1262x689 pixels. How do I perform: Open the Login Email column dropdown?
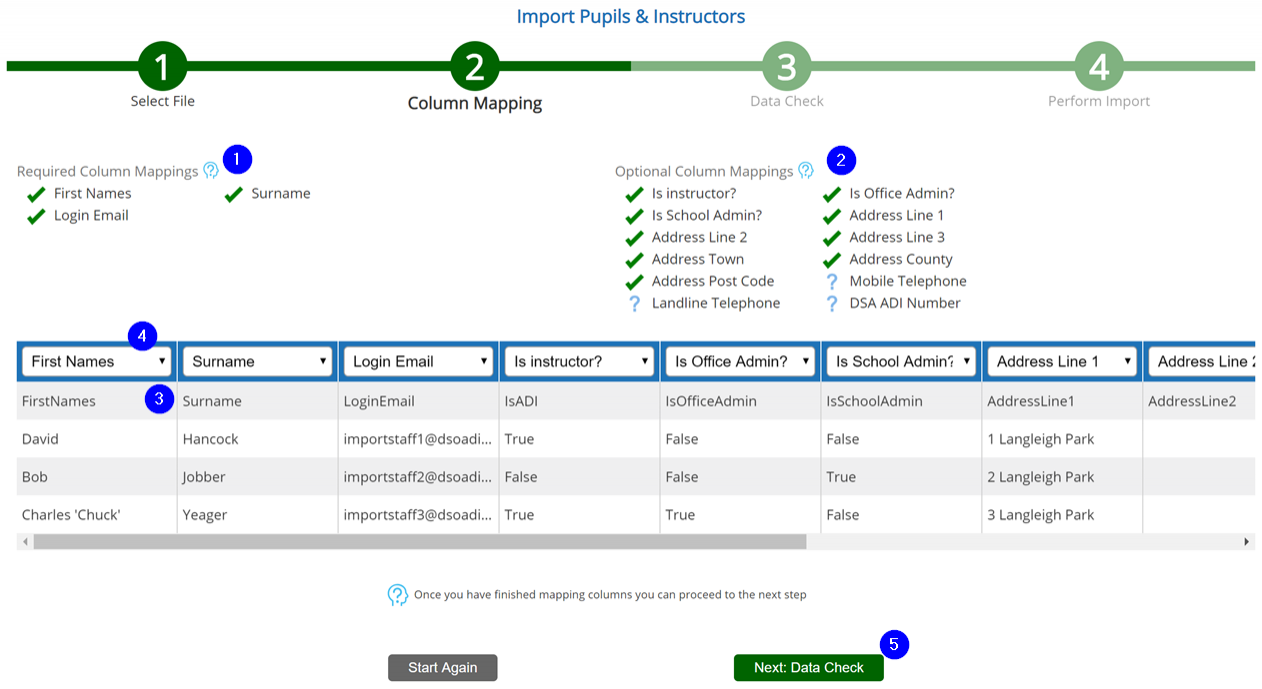point(419,361)
